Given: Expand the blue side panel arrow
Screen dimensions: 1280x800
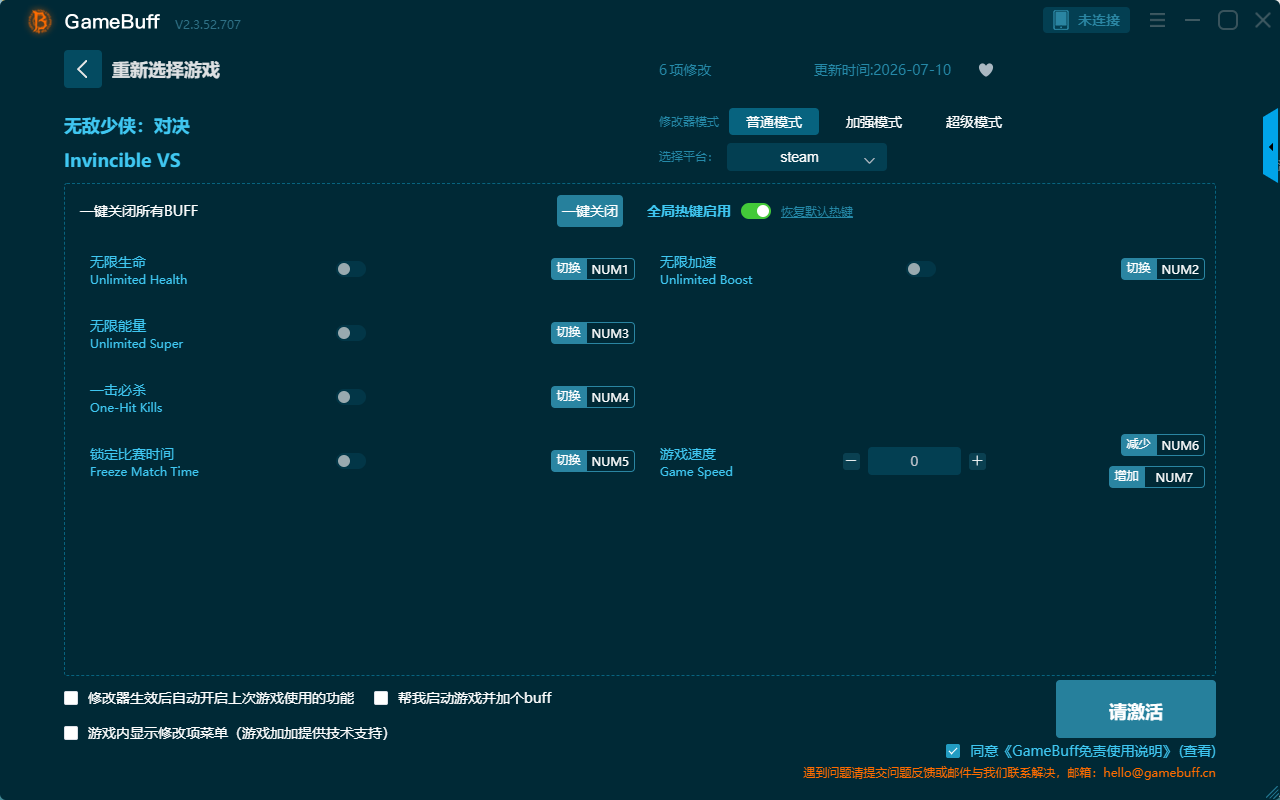Looking at the screenshot, I should (1271, 146).
